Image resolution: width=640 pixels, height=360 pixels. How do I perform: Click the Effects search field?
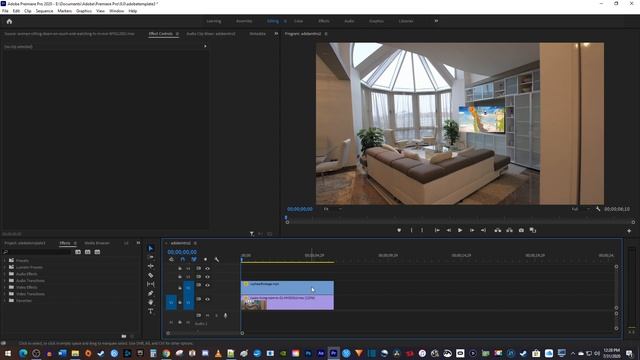click(38, 252)
